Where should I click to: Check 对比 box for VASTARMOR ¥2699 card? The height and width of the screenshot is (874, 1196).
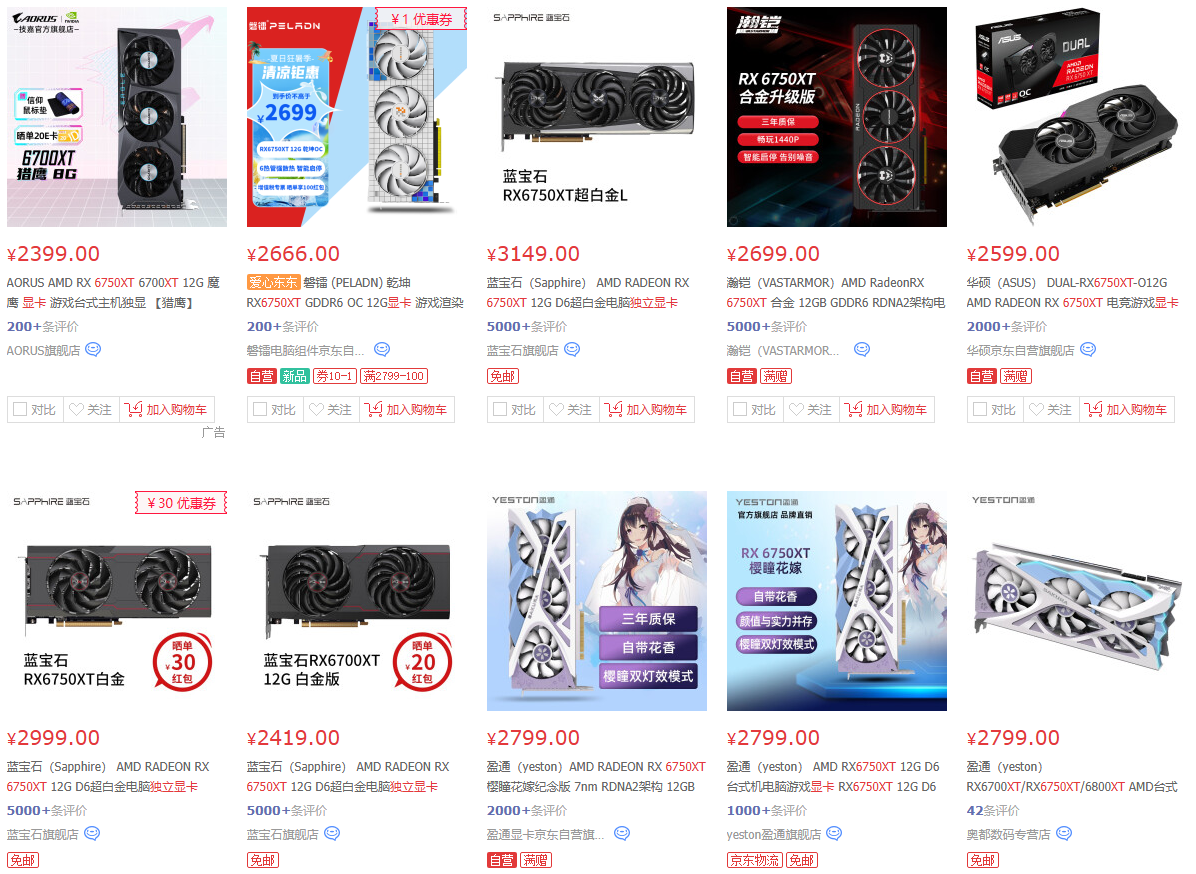pyautogui.click(x=740, y=410)
